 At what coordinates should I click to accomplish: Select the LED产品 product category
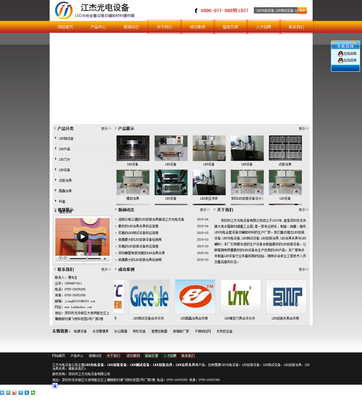click(x=64, y=149)
